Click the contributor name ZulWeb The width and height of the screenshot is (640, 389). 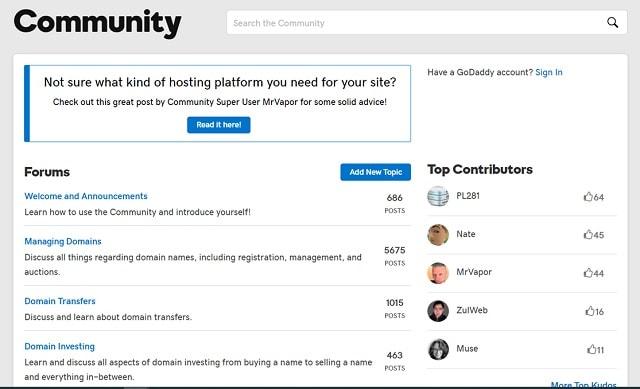(x=472, y=310)
